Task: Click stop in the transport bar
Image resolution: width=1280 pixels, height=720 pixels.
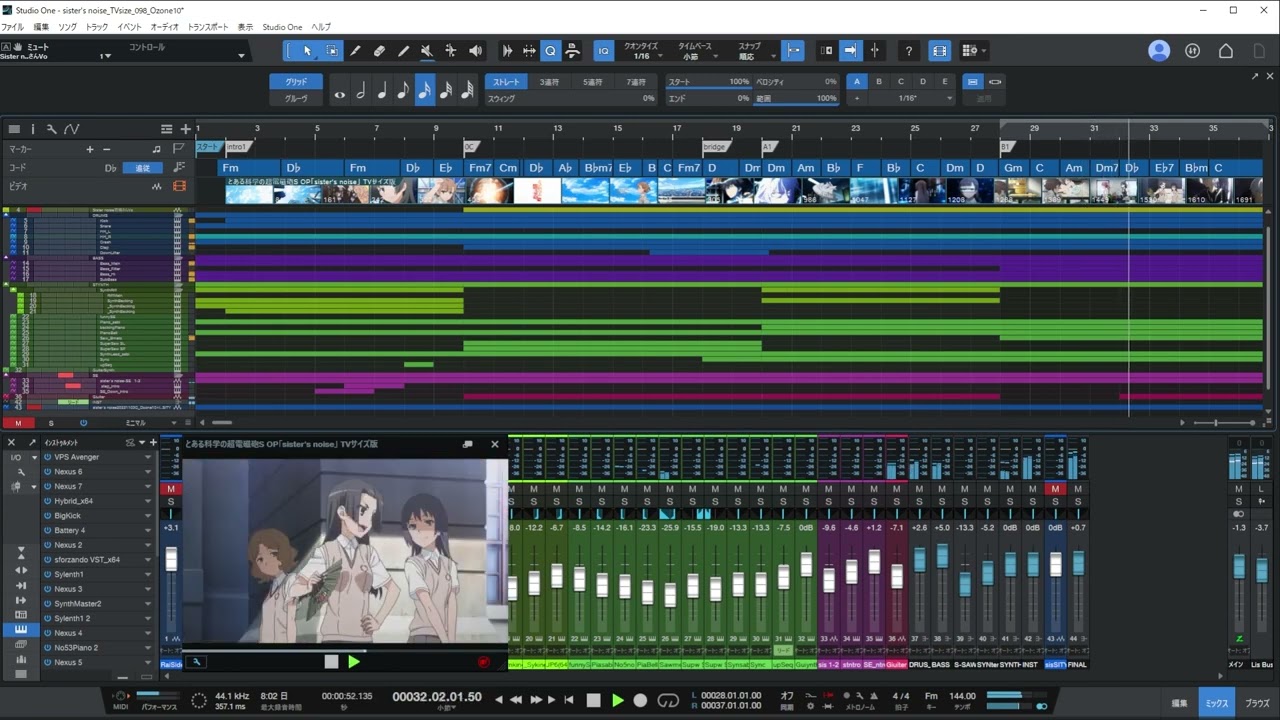Action: point(594,700)
